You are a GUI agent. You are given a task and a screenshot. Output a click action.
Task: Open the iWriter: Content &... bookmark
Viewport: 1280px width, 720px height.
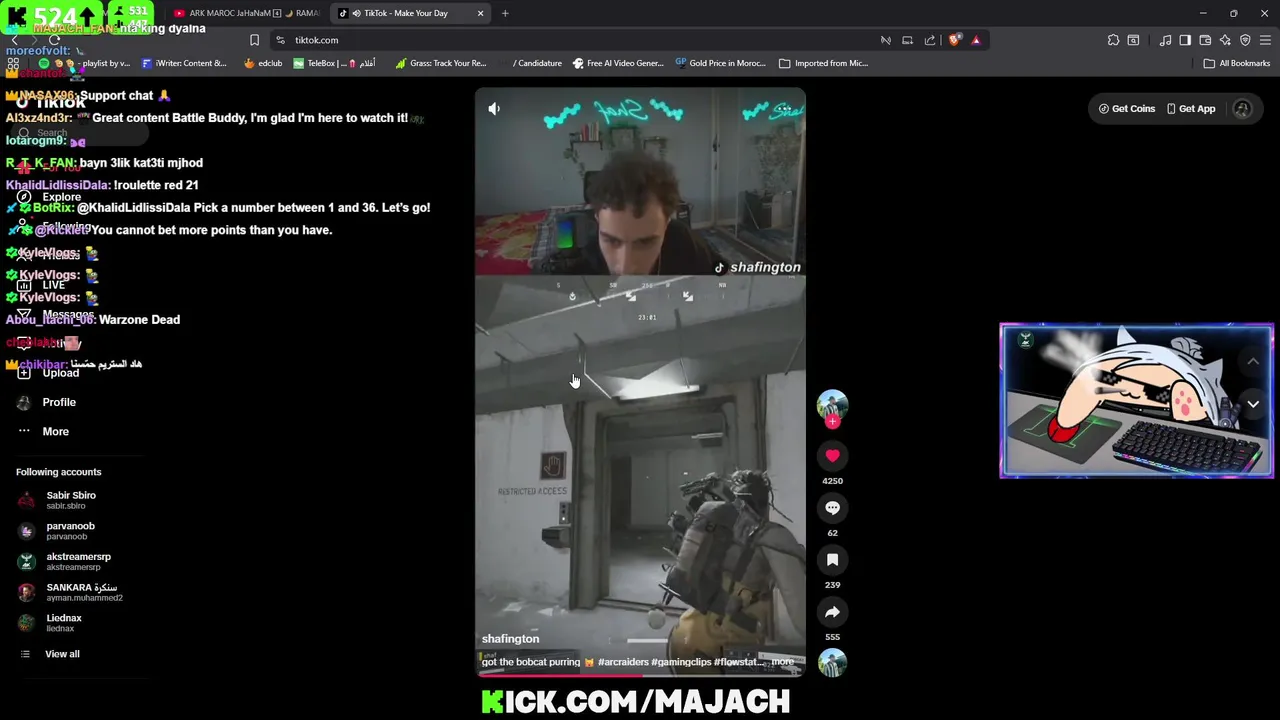point(184,63)
